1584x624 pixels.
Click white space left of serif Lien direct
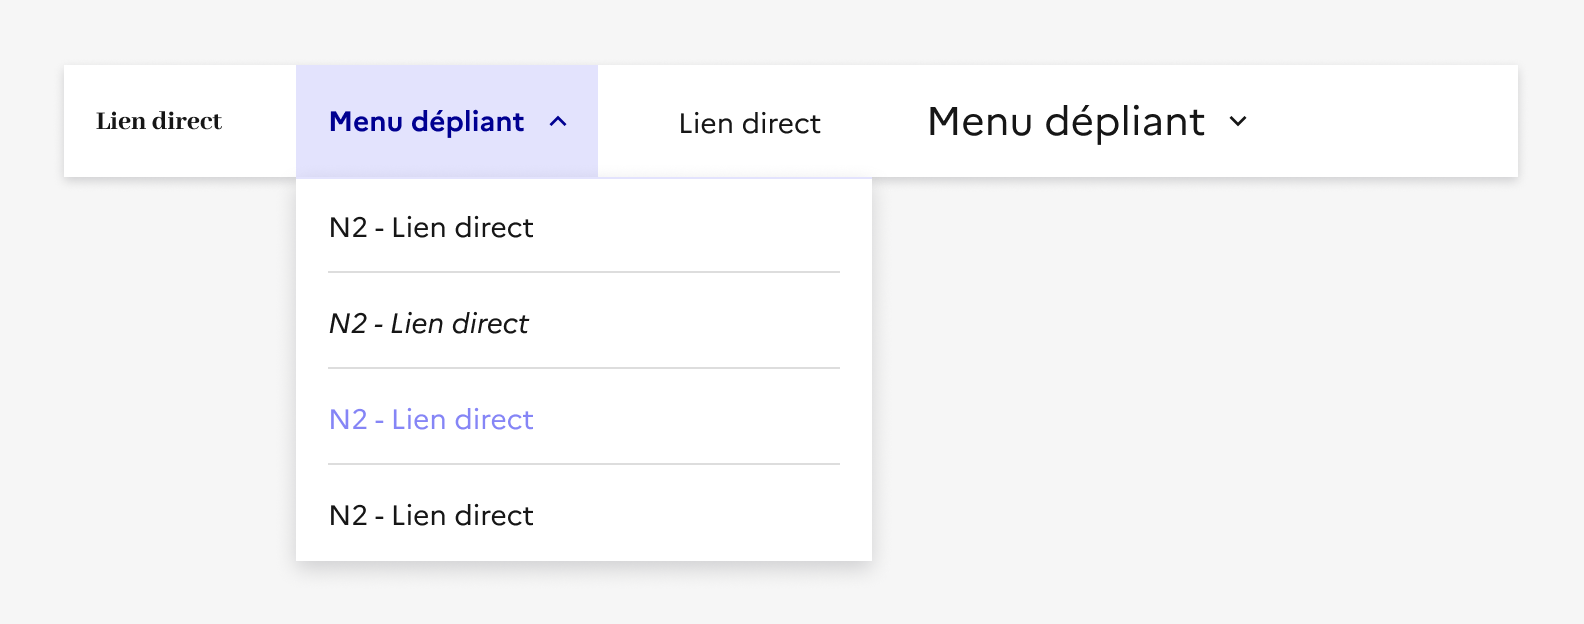(x=79, y=122)
